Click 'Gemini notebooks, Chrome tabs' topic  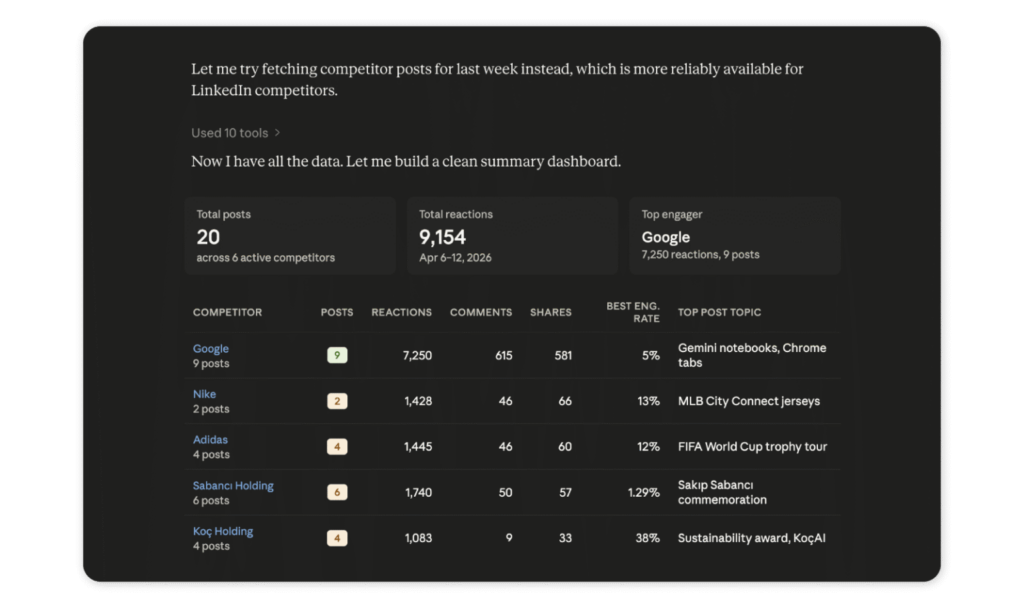pos(752,355)
